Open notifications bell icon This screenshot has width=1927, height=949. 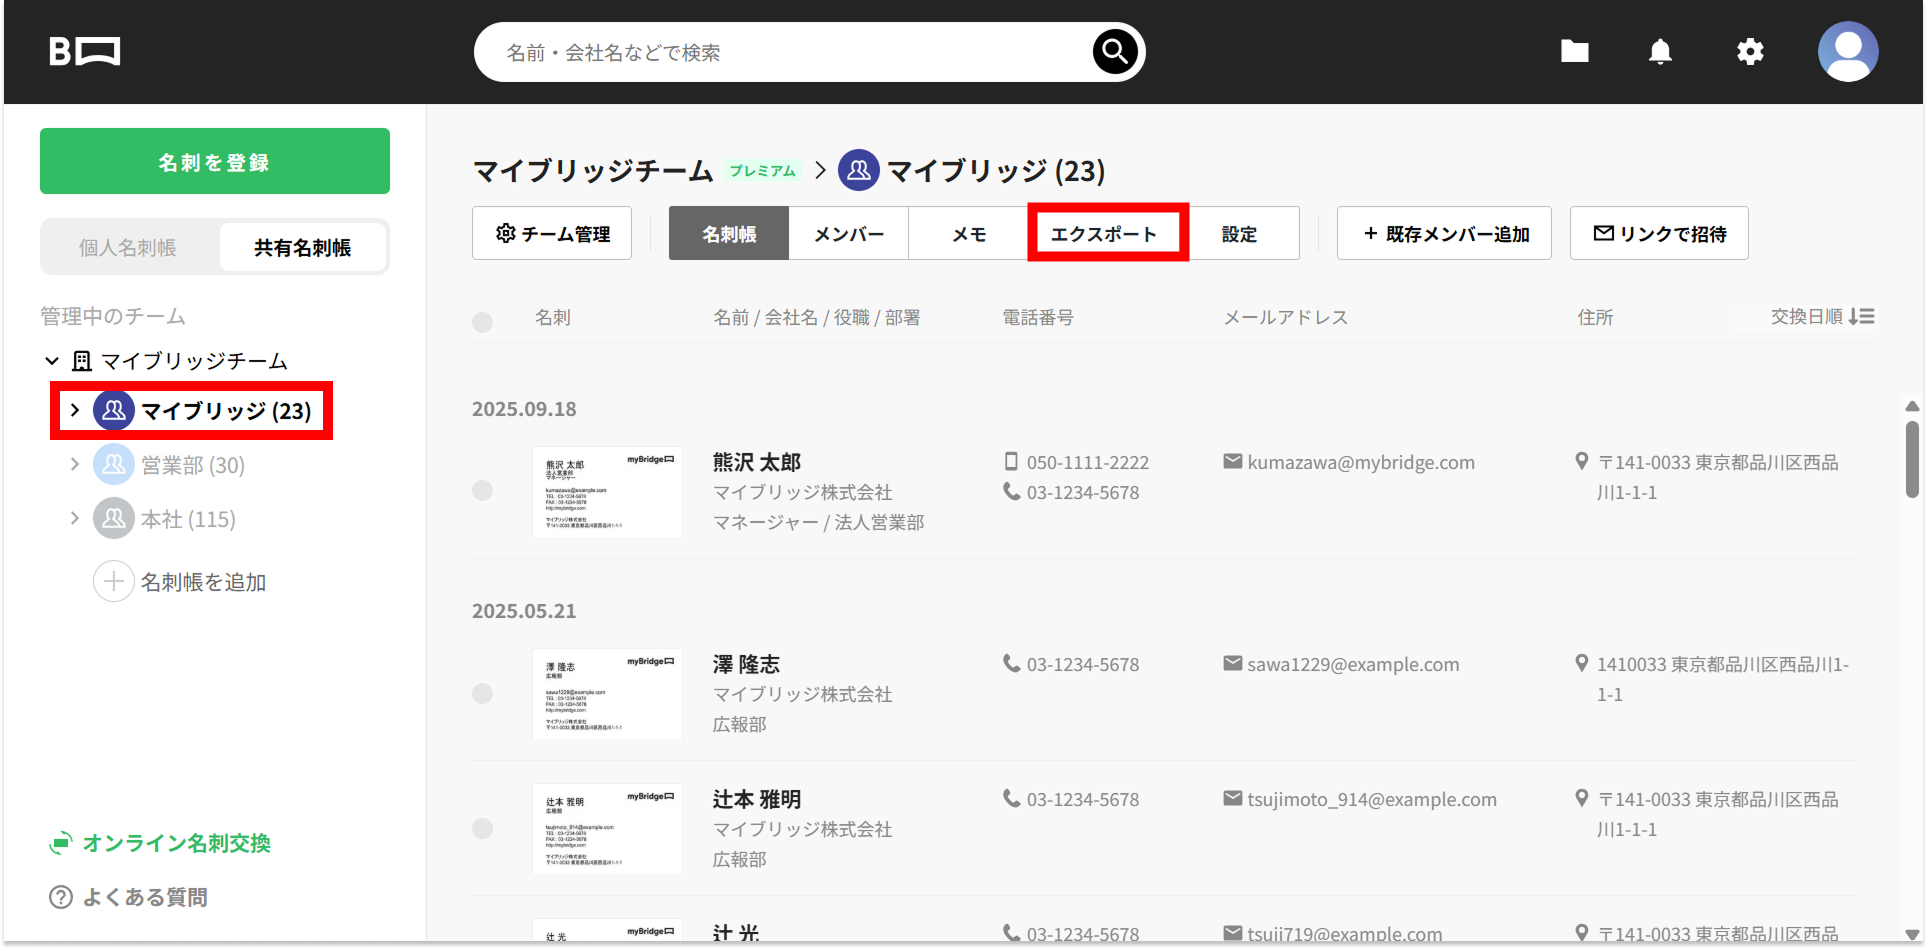point(1660,51)
